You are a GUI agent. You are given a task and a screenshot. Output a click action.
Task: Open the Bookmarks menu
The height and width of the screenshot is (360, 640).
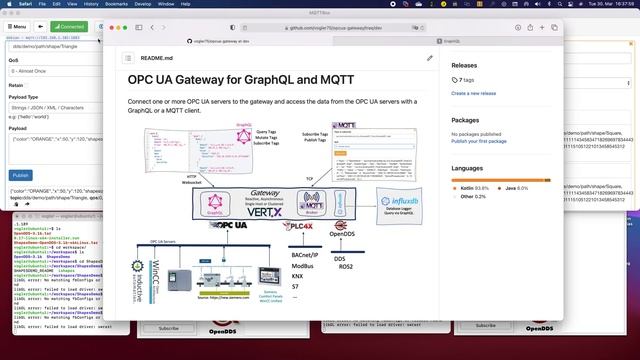tap(116, 4)
